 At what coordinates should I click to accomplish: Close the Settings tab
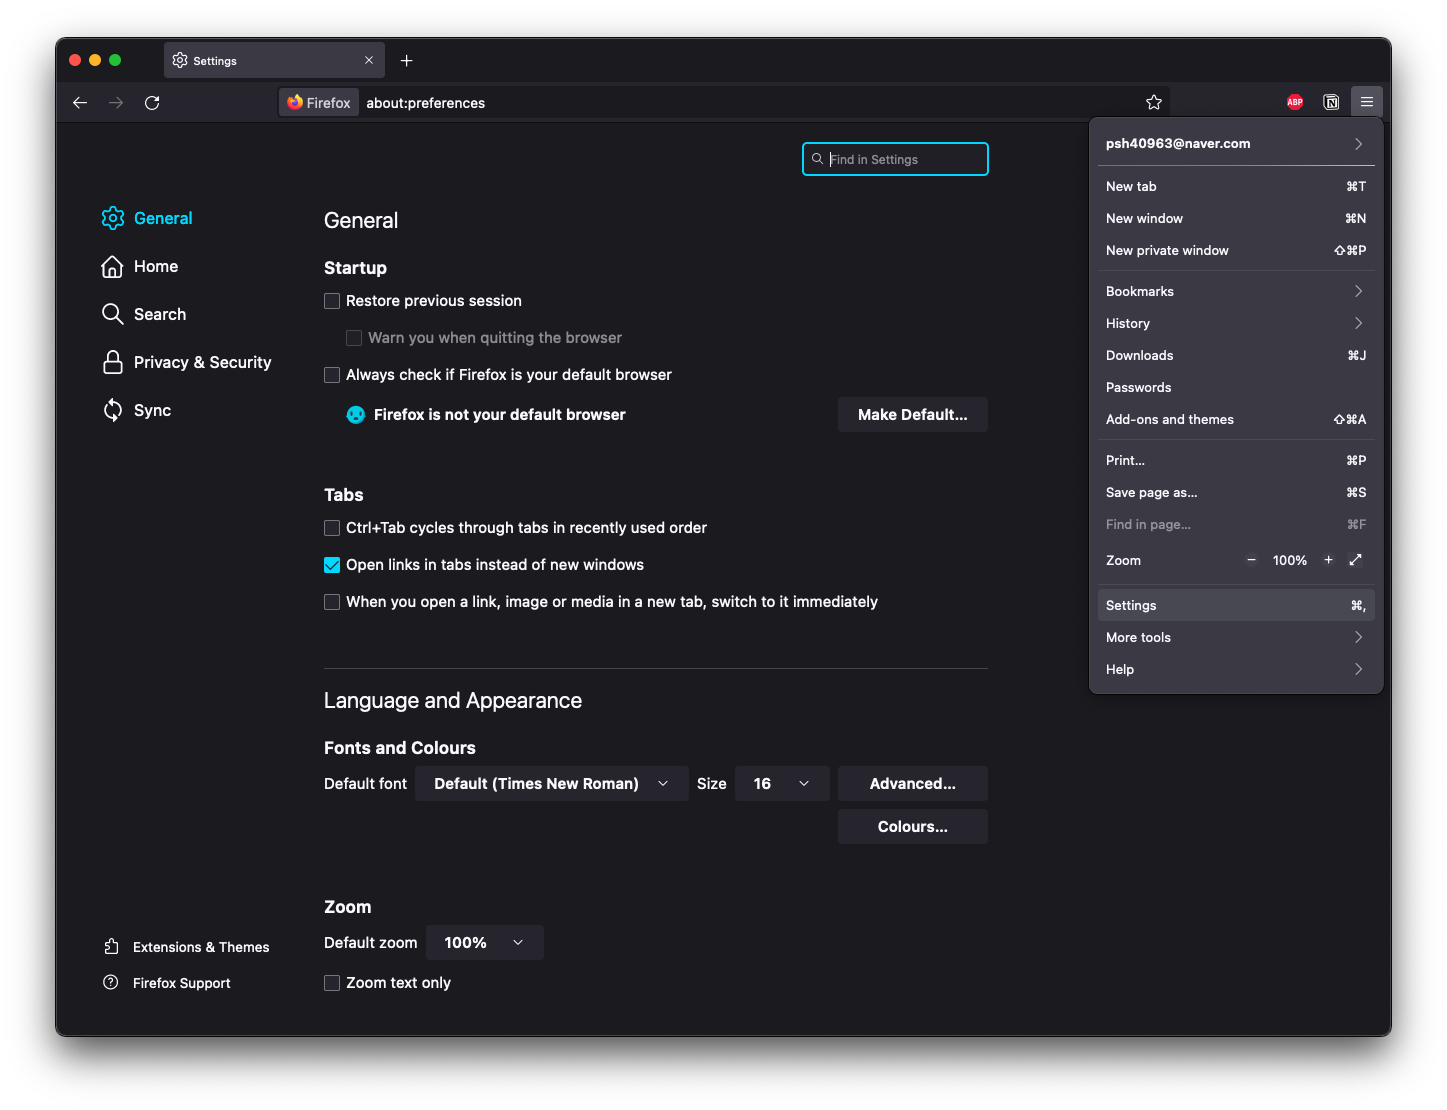coord(369,61)
